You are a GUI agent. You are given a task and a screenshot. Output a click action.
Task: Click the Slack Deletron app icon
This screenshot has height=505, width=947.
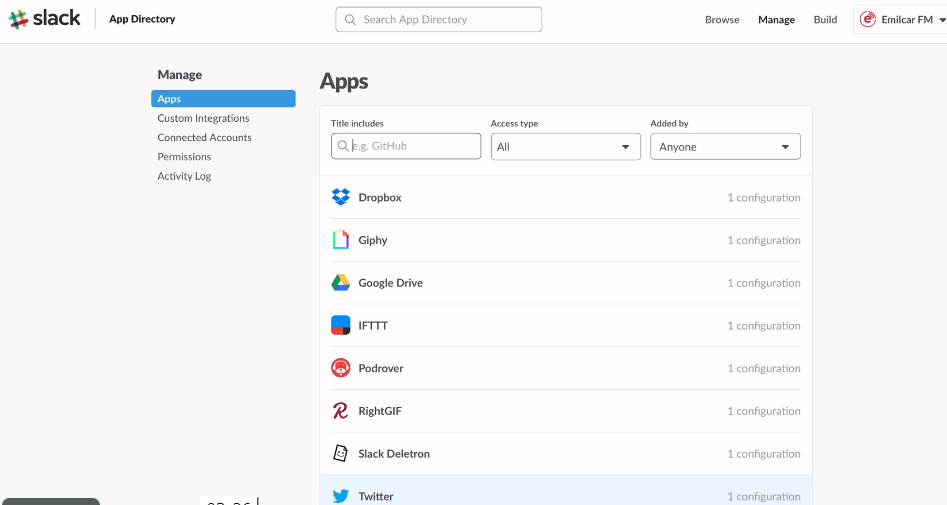[x=340, y=454]
